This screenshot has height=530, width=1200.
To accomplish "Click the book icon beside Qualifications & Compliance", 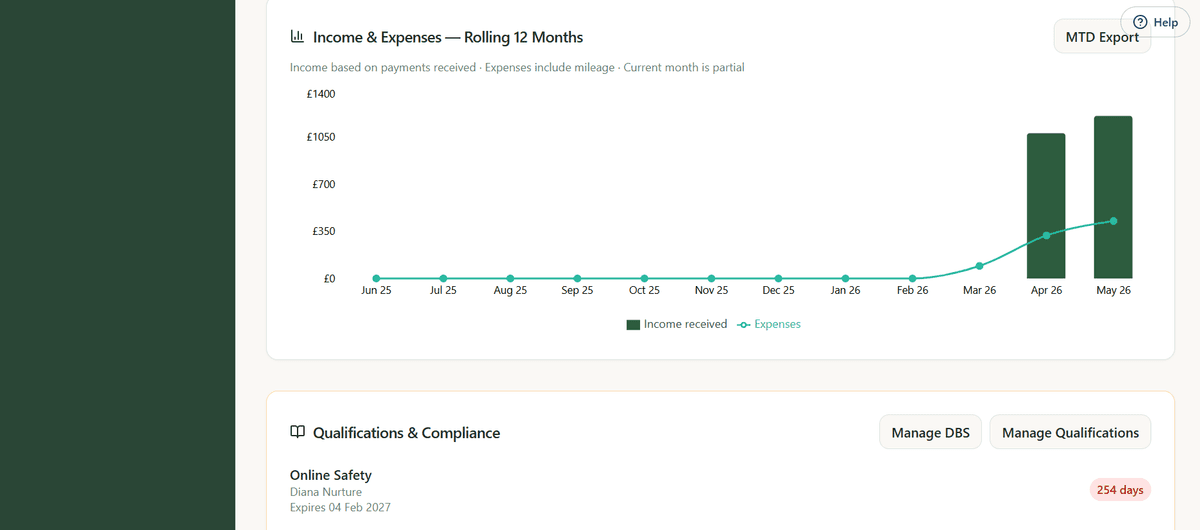I will click(x=297, y=433).
